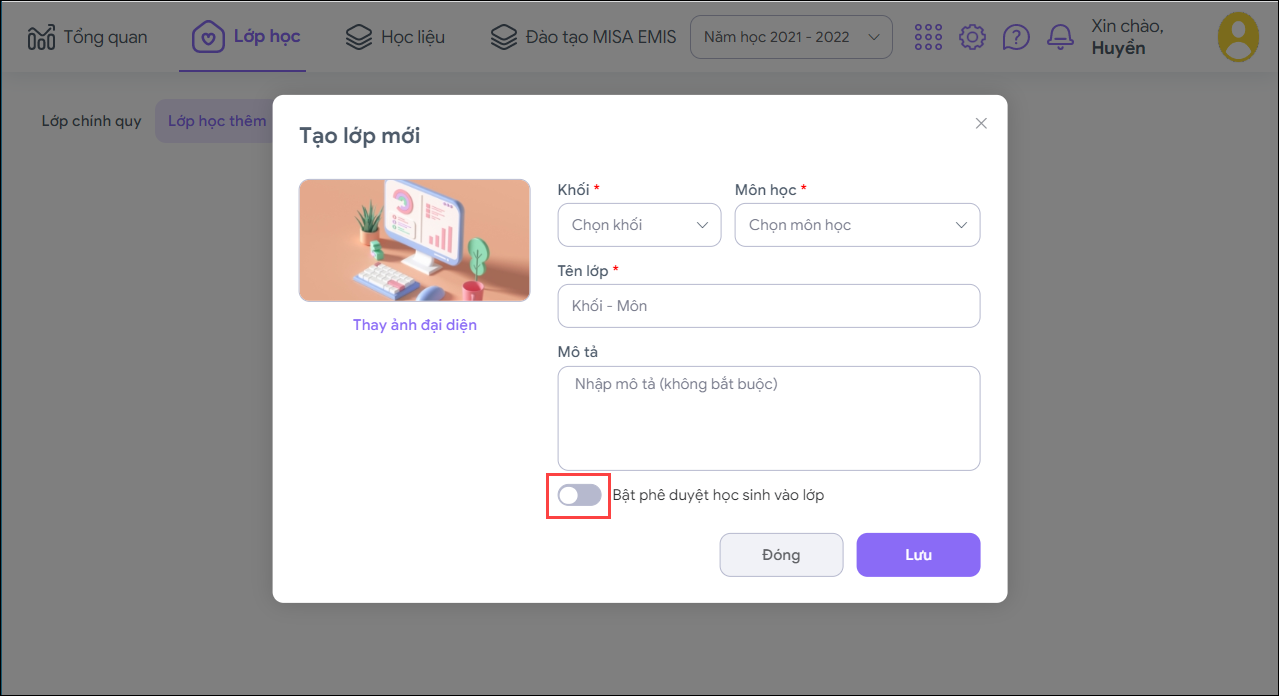This screenshot has width=1279, height=696.
Task: Click the Tên lớp input field
Action: click(x=768, y=306)
